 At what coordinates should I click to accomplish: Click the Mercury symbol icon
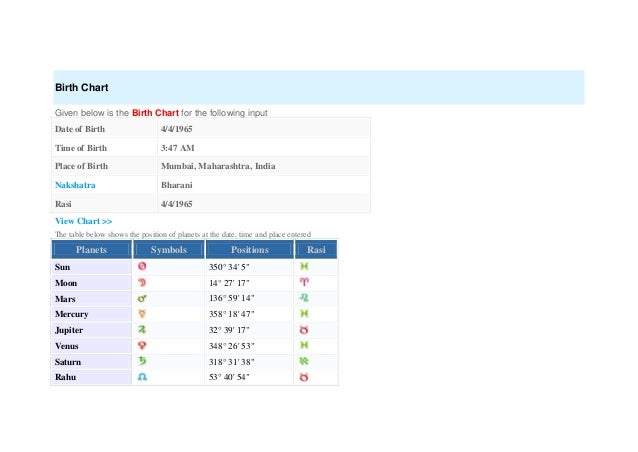pyautogui.click(x=142, y=314)
